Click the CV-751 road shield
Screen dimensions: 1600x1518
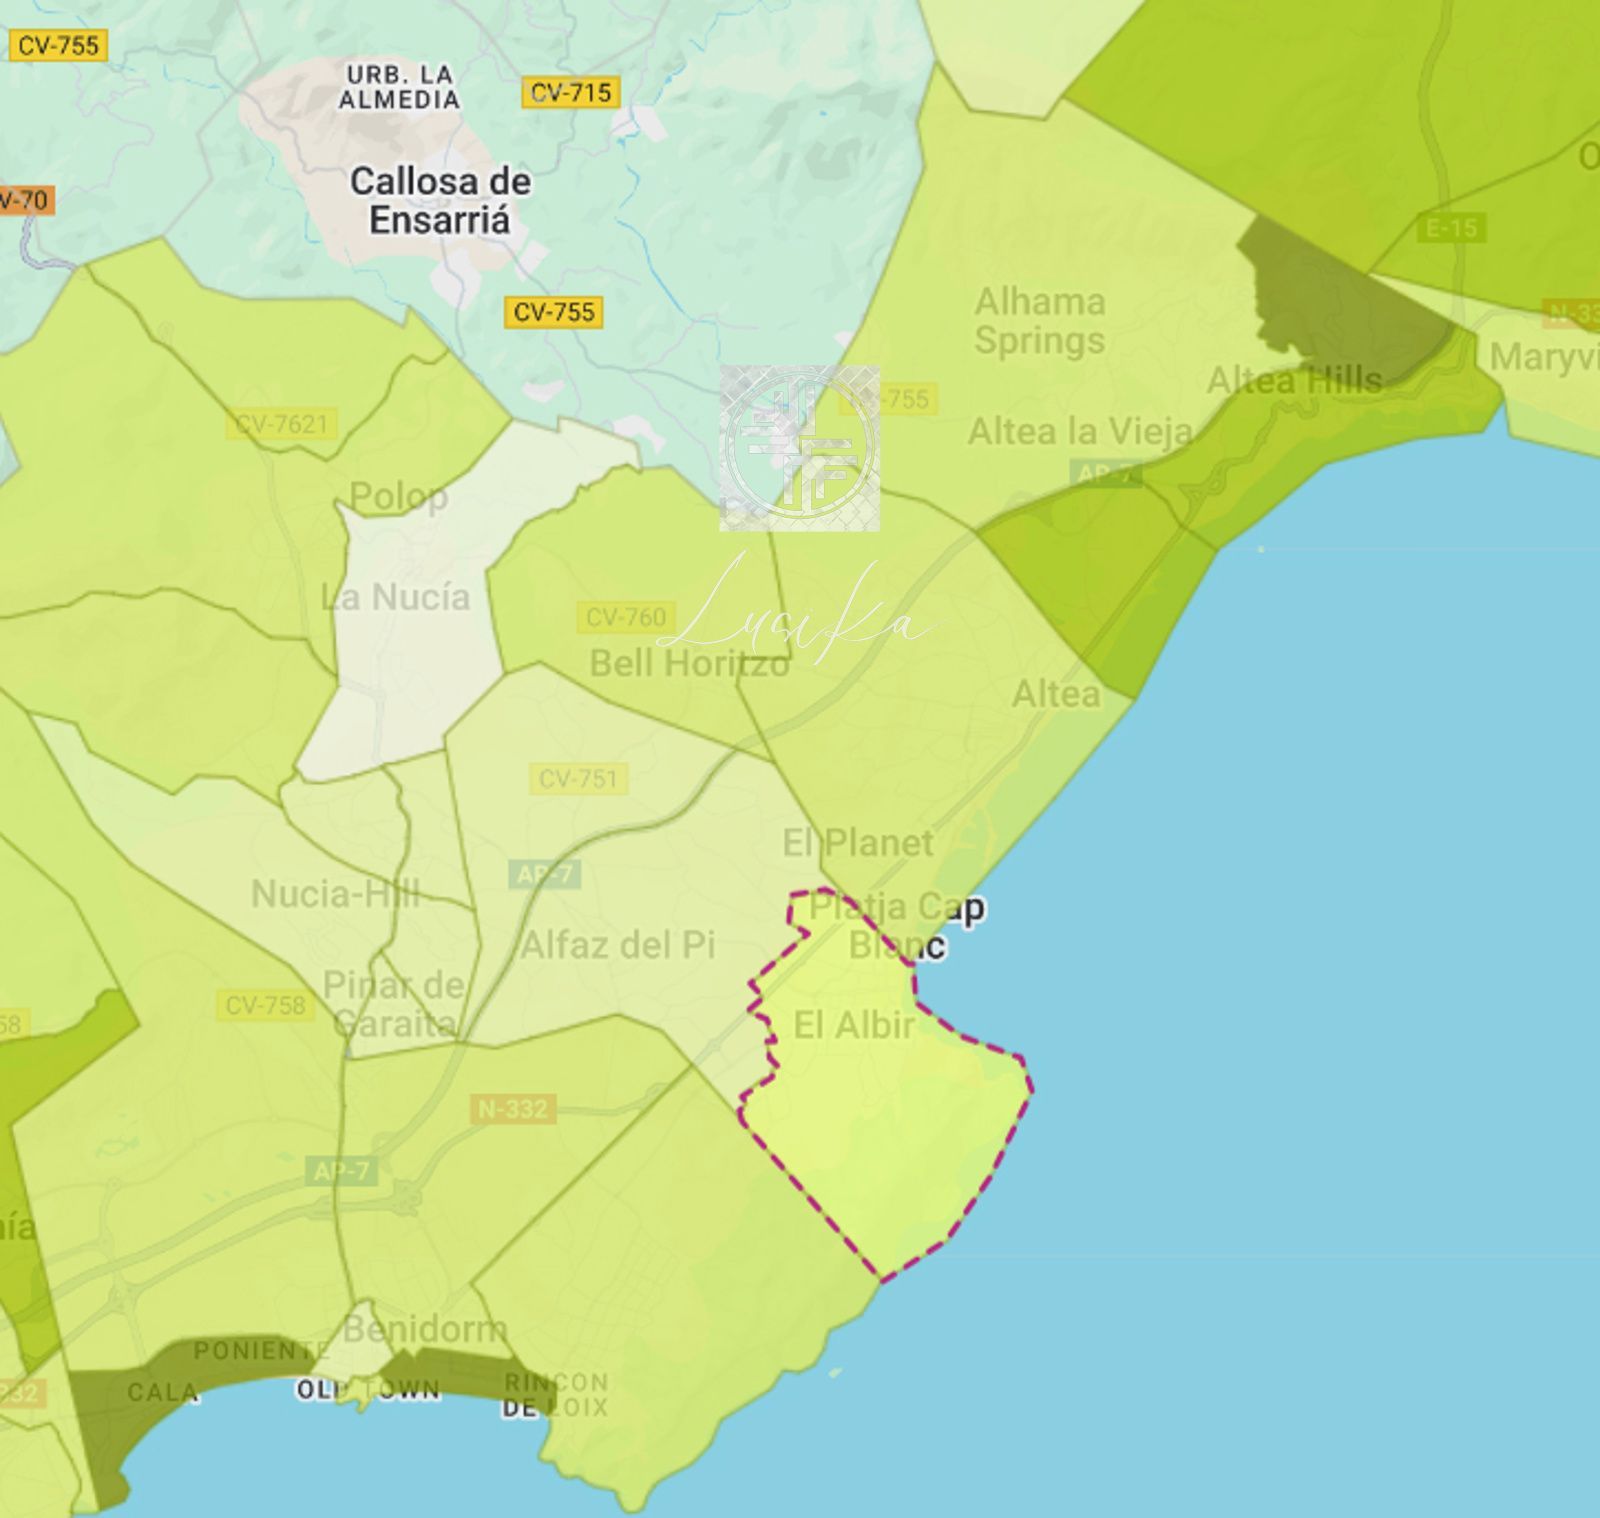click(578, 778)
